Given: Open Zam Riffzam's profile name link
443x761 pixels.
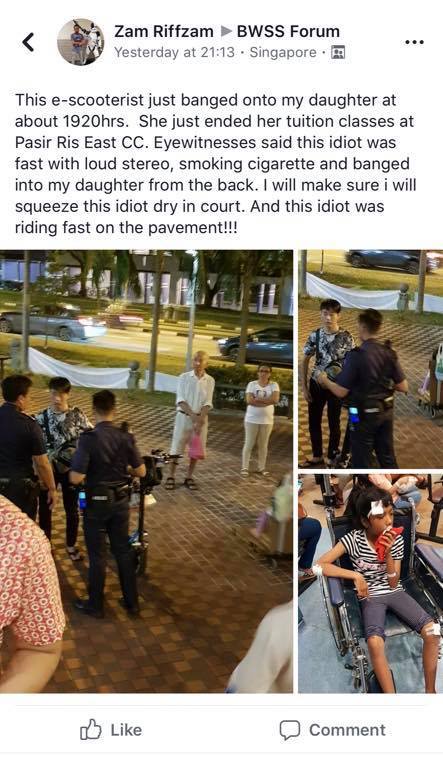Looking at the screenshot, I should tap(164, 32).
